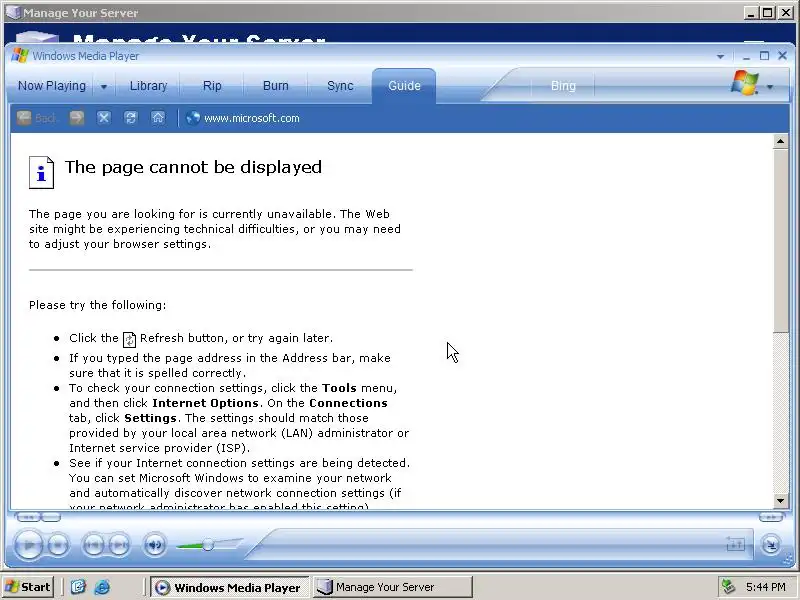Toggle the shuffle/repeat icon near seek bar
The image size is (800, 600).
(735, 545)
